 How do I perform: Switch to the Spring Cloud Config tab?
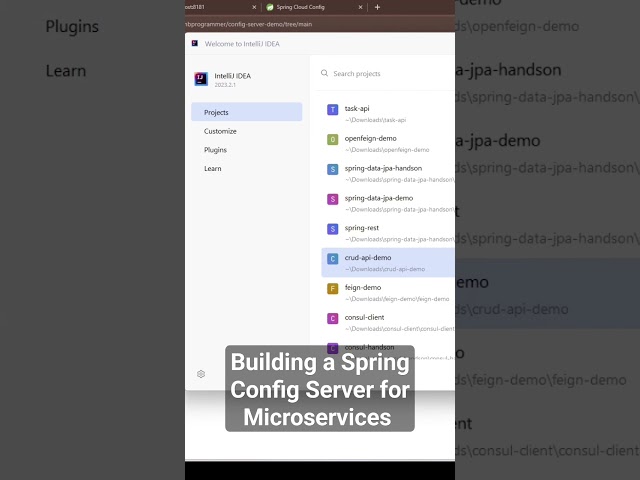tap(300, 7)
